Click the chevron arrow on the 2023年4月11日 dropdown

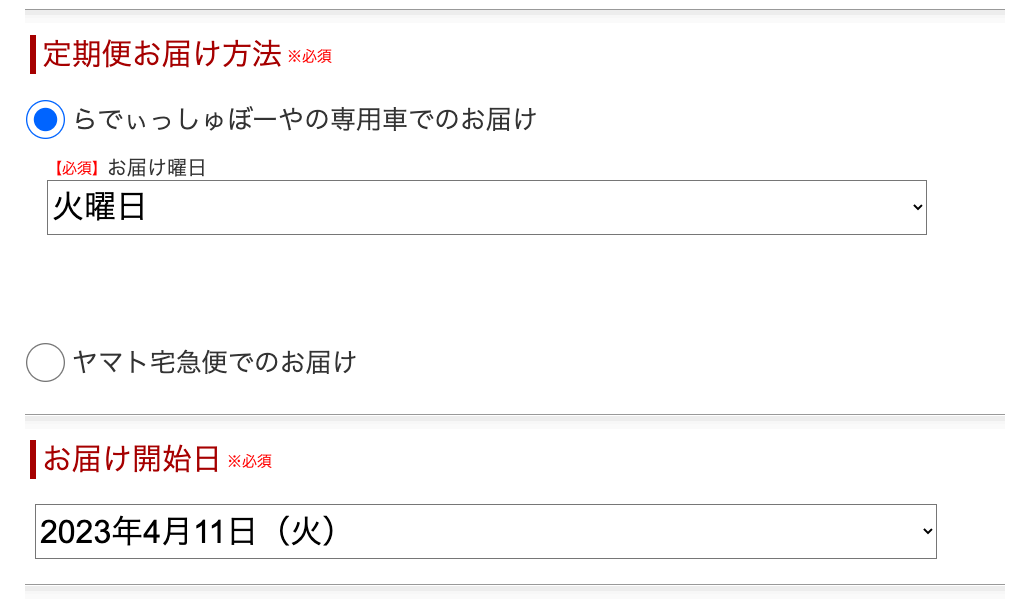point(927,531)
